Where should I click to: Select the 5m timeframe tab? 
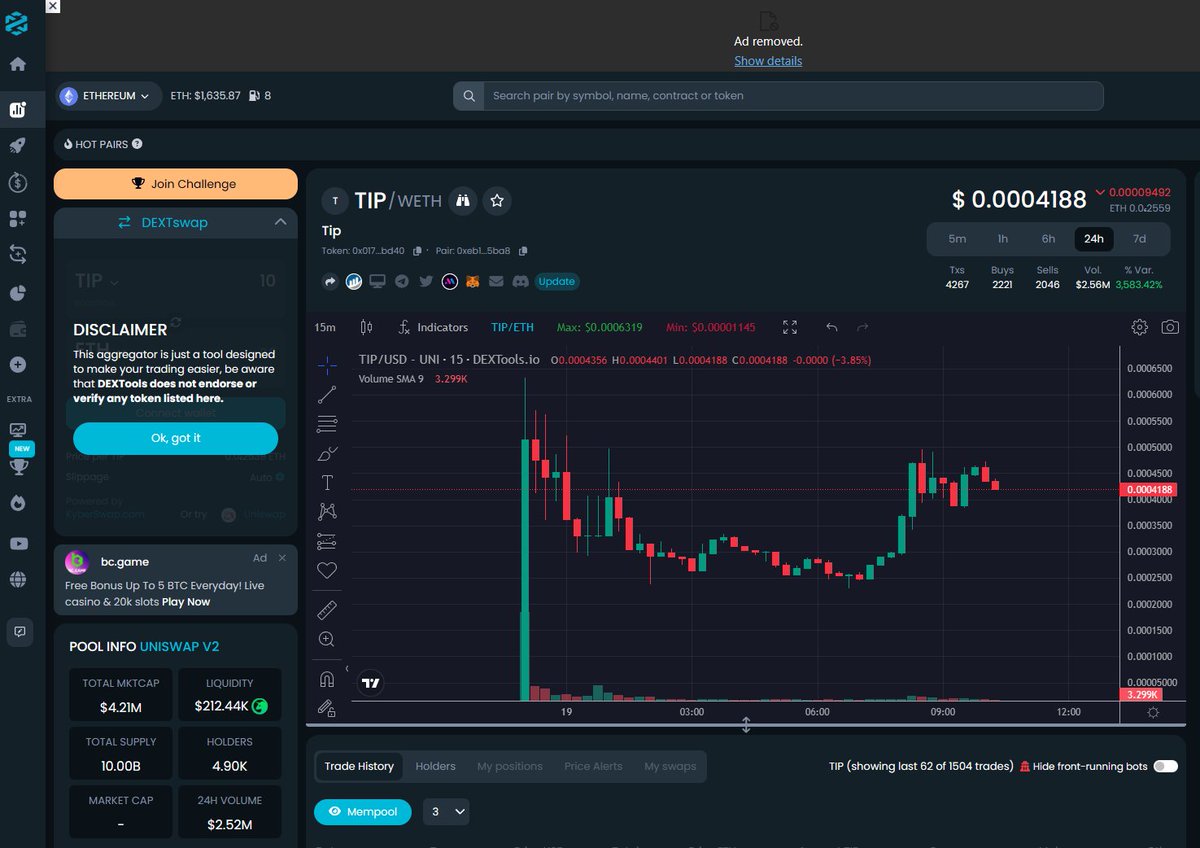957,239
